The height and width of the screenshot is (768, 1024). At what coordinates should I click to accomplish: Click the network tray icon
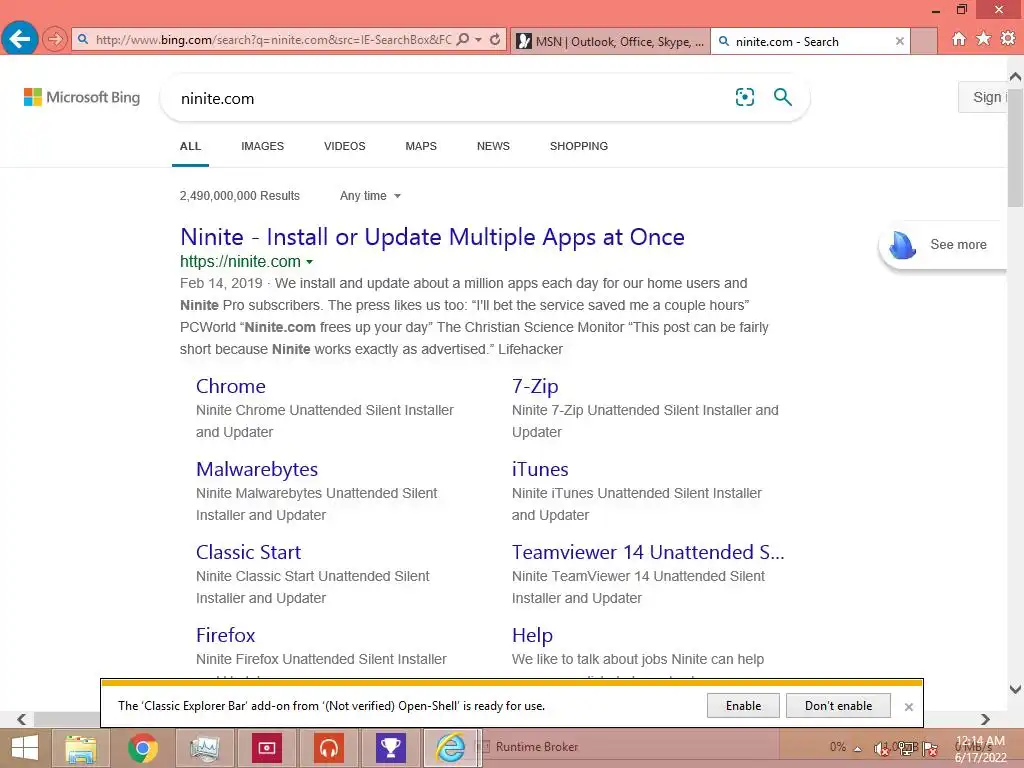point(906,748)
